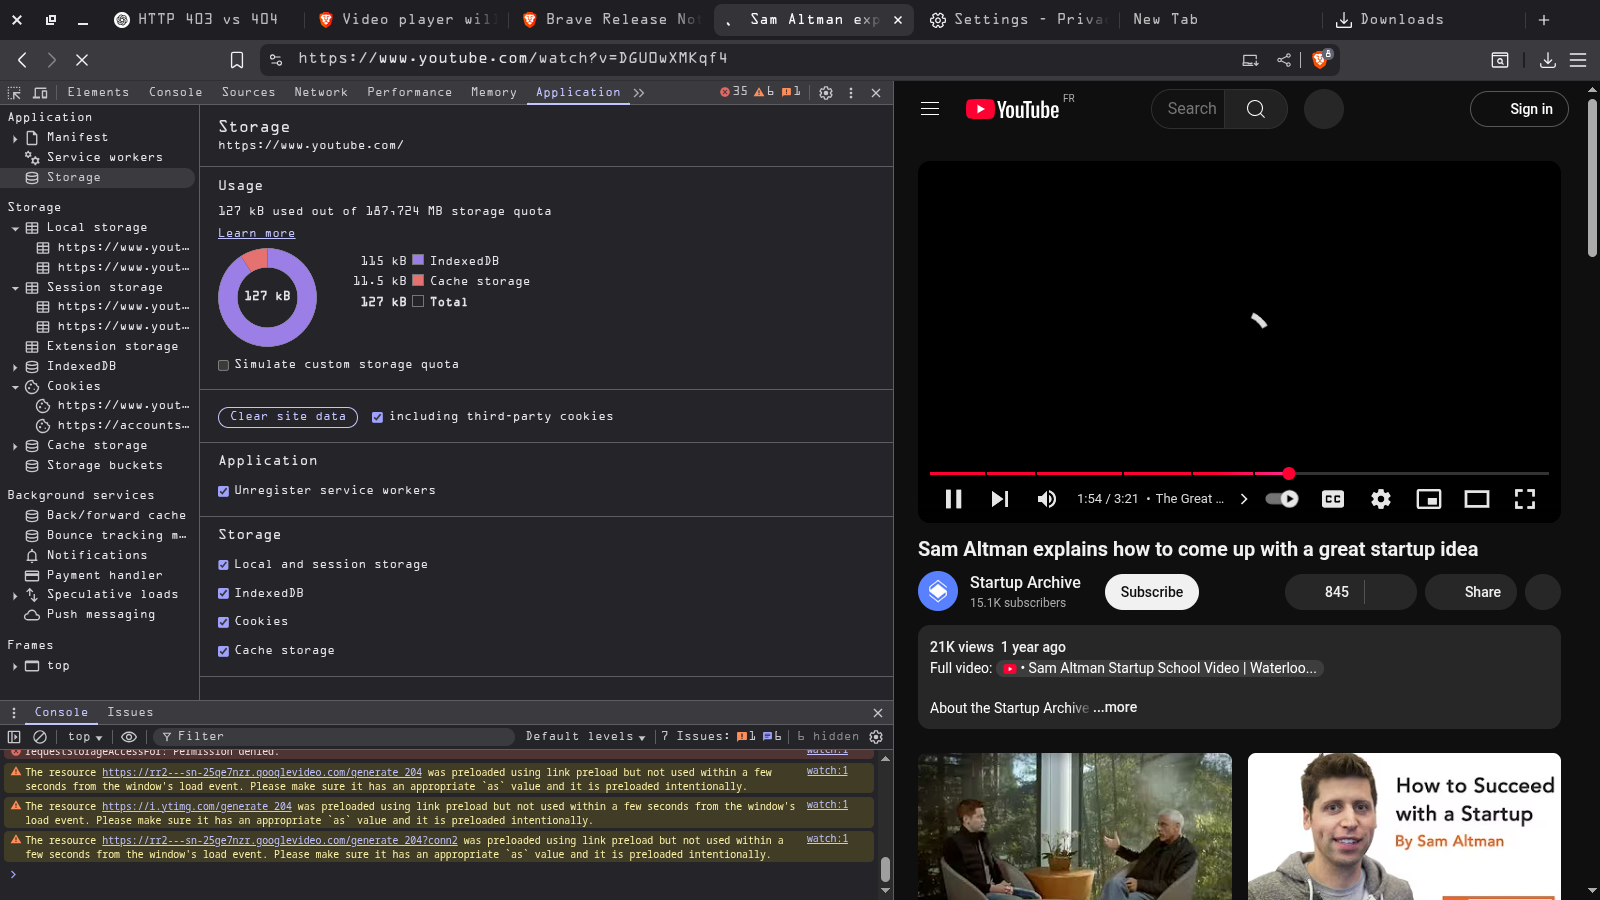Click the site information icon in address bar
The width and height of the screenshot is (1600, 900).
tap(277, 60)
